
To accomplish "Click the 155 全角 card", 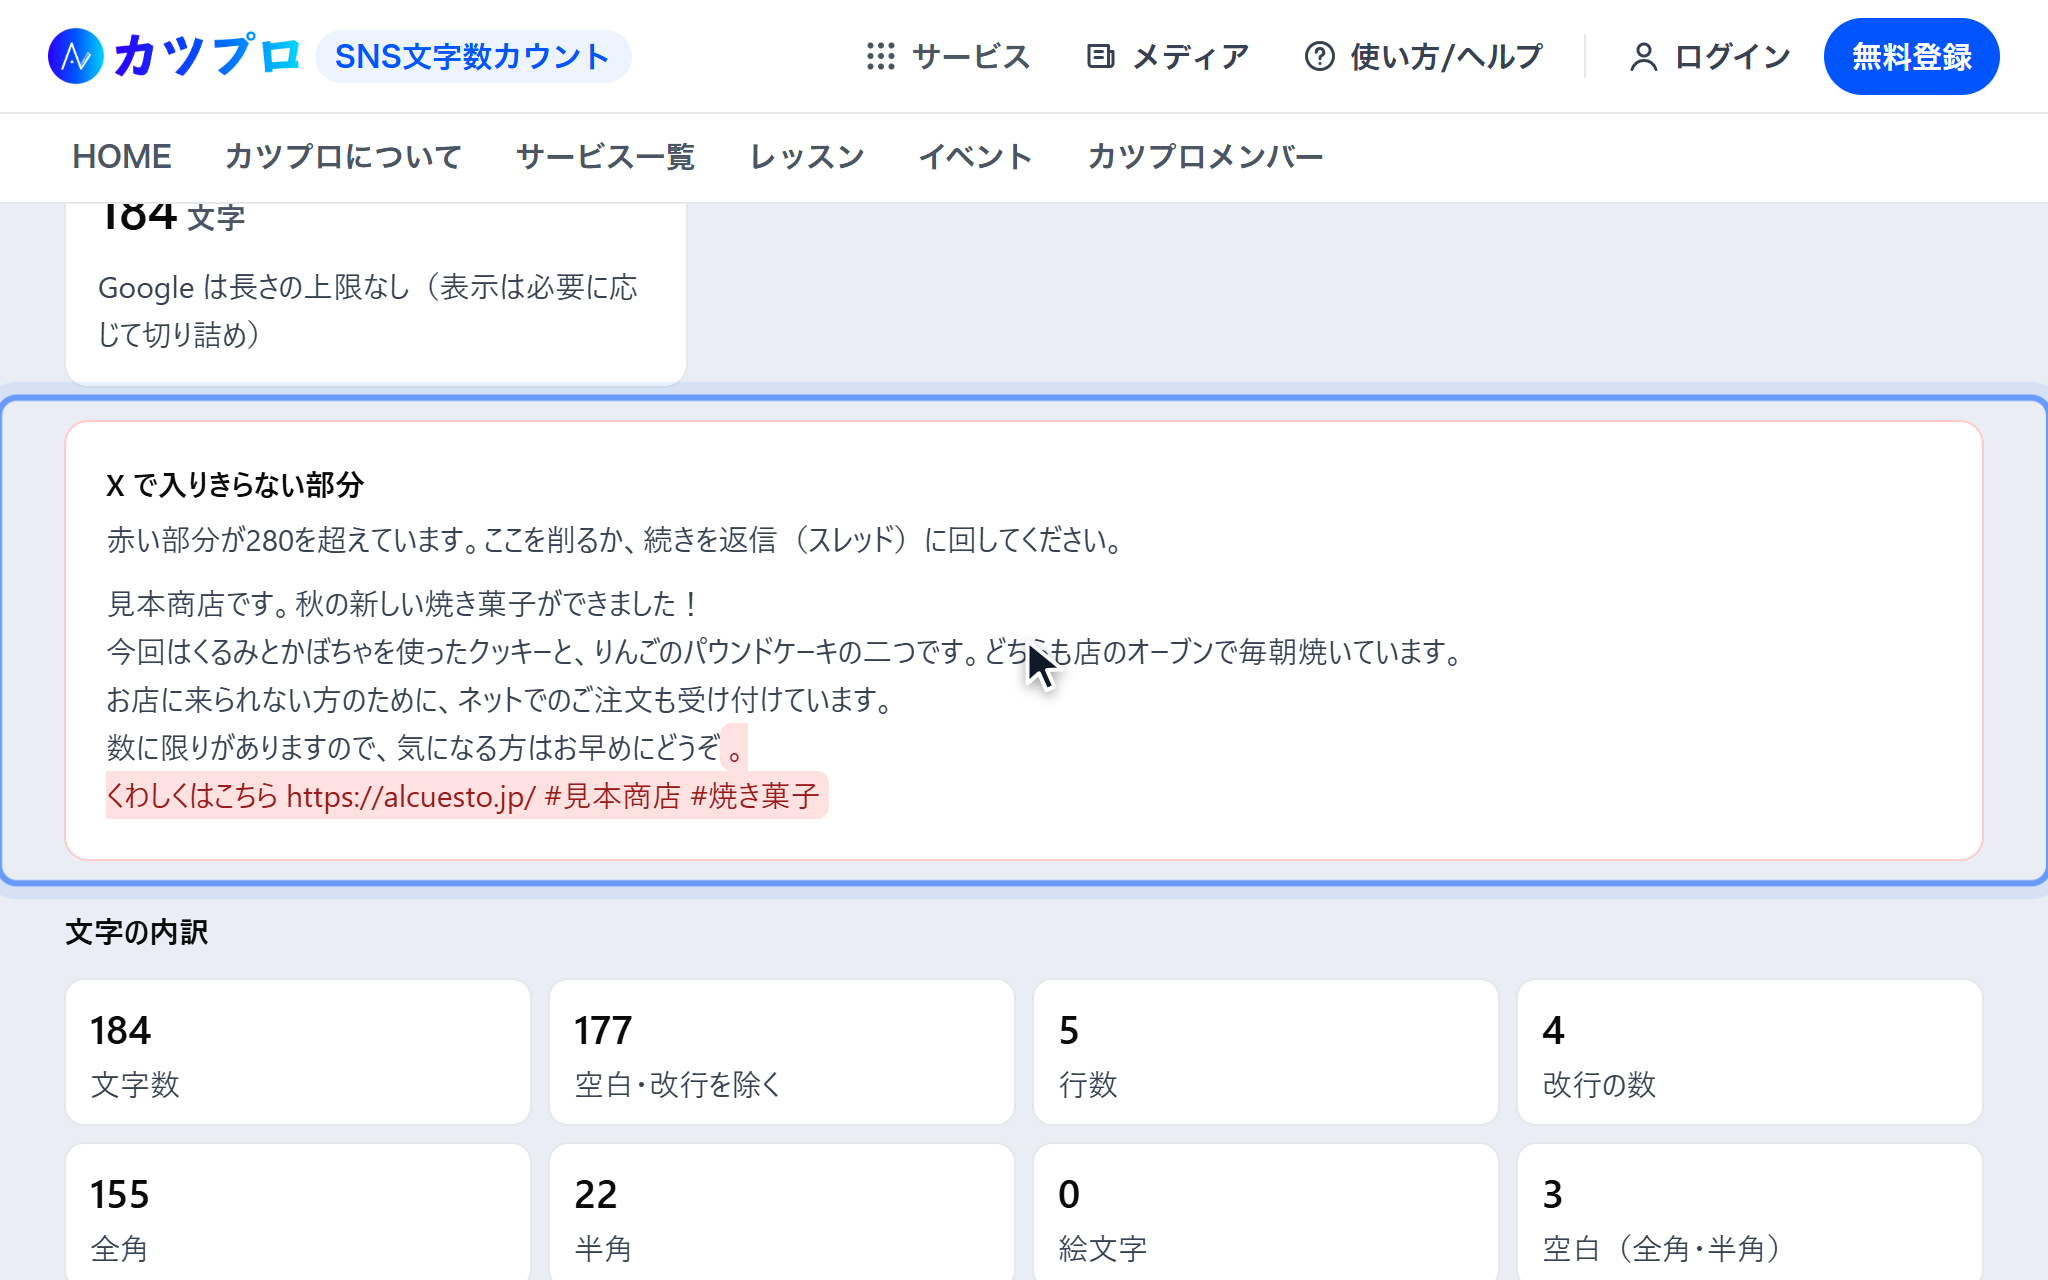I will 298,1212.
